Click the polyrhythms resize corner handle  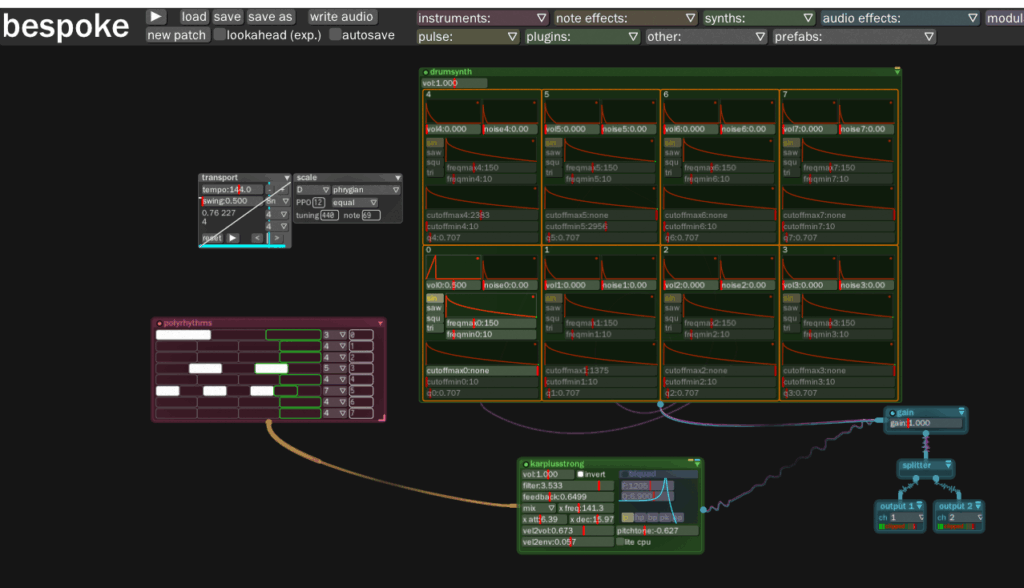382,417
